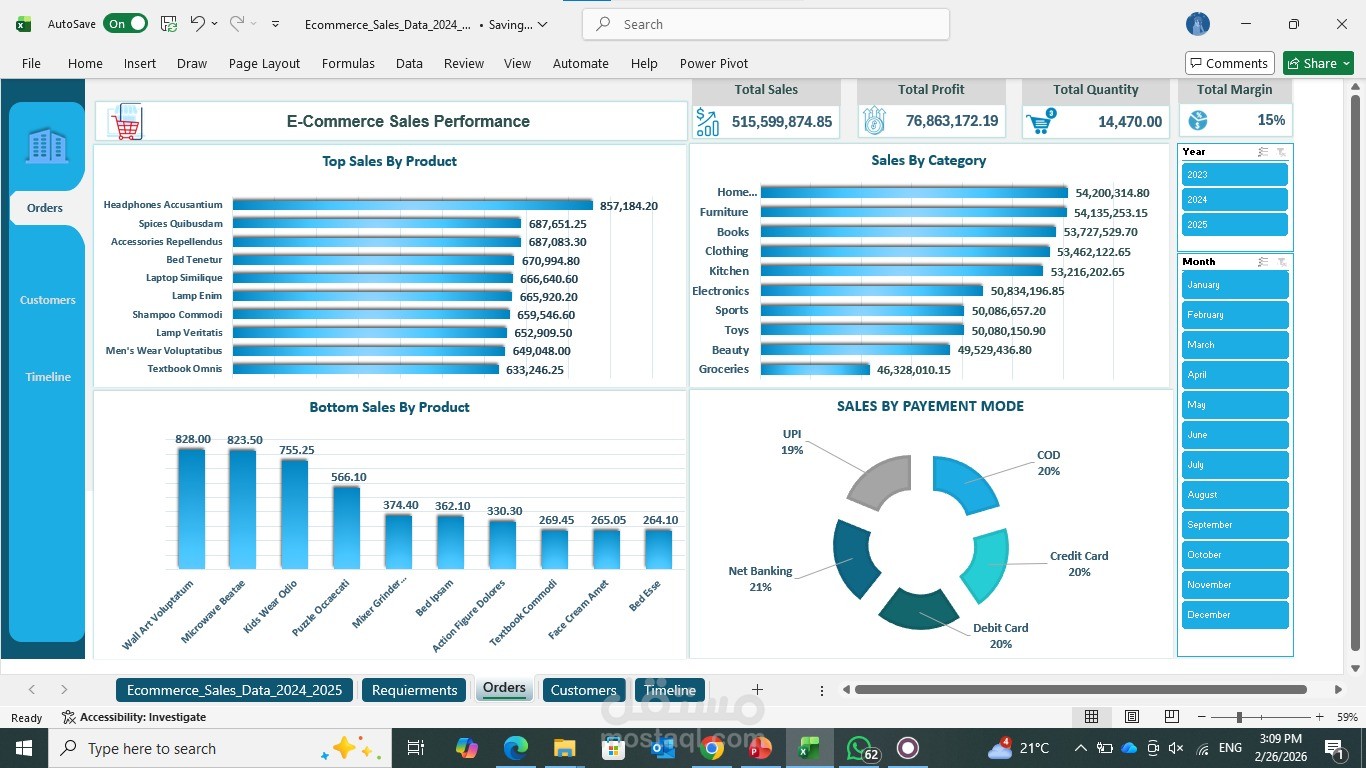Switch to Page Break Preview via status bar icon
This screenshot has height=768, width=1366.
(1171, 717)
